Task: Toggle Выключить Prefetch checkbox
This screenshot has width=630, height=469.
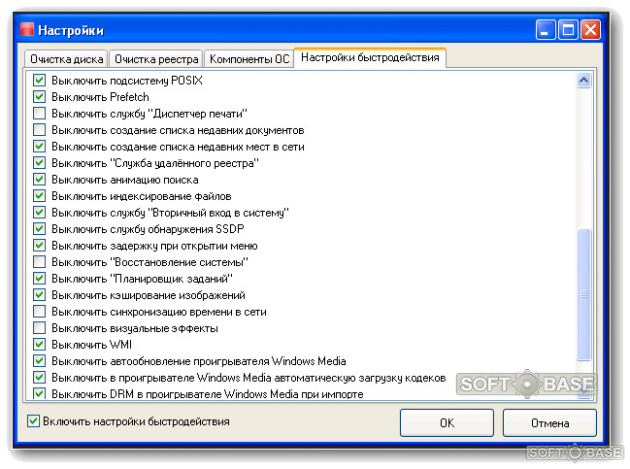Action: coord(40,97)
